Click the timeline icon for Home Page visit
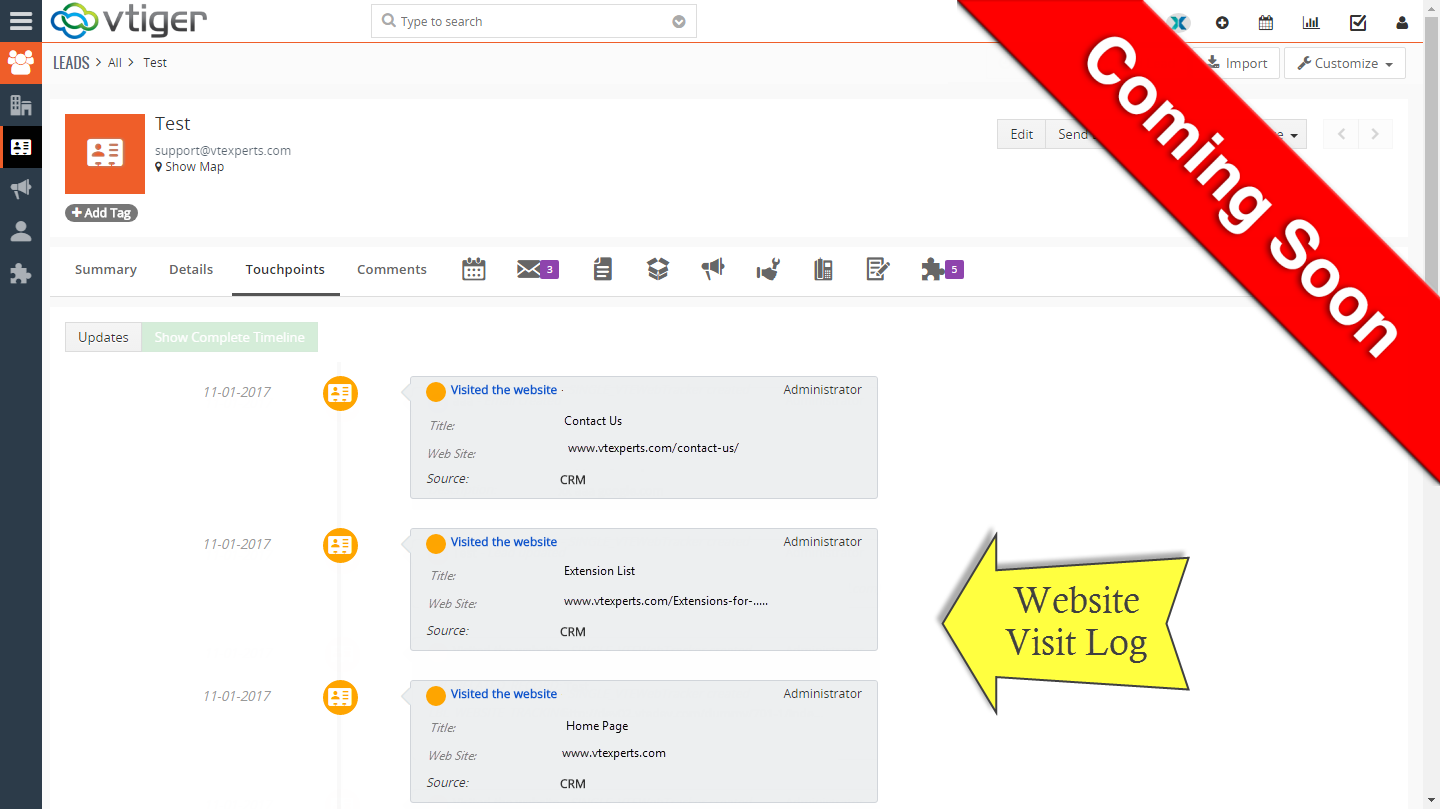The height and width of the screenshot is (809, 1440). tap(340, 697)
